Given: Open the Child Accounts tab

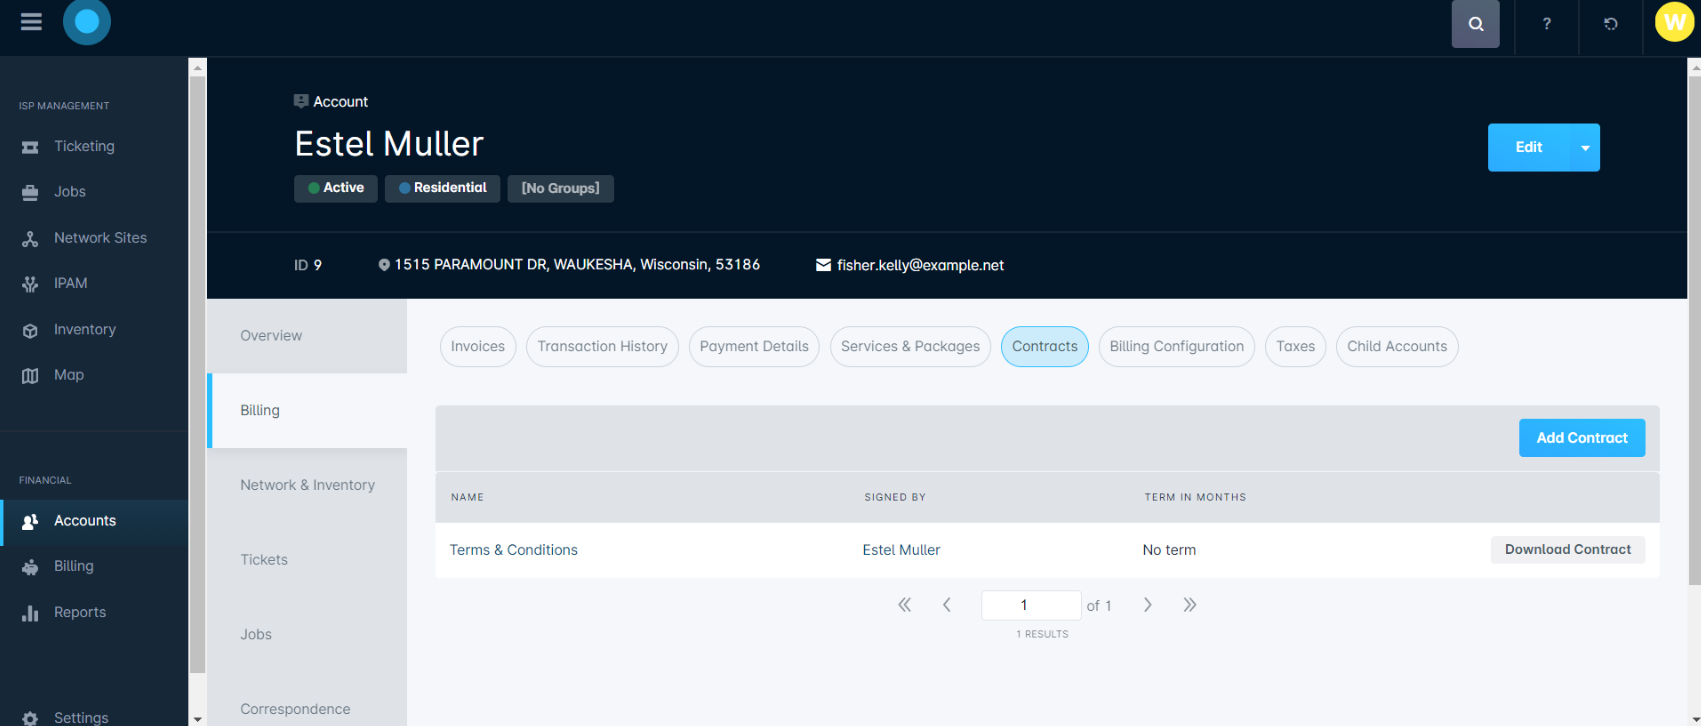Looking at the screenshot, I should click(x=1397, y=347).
